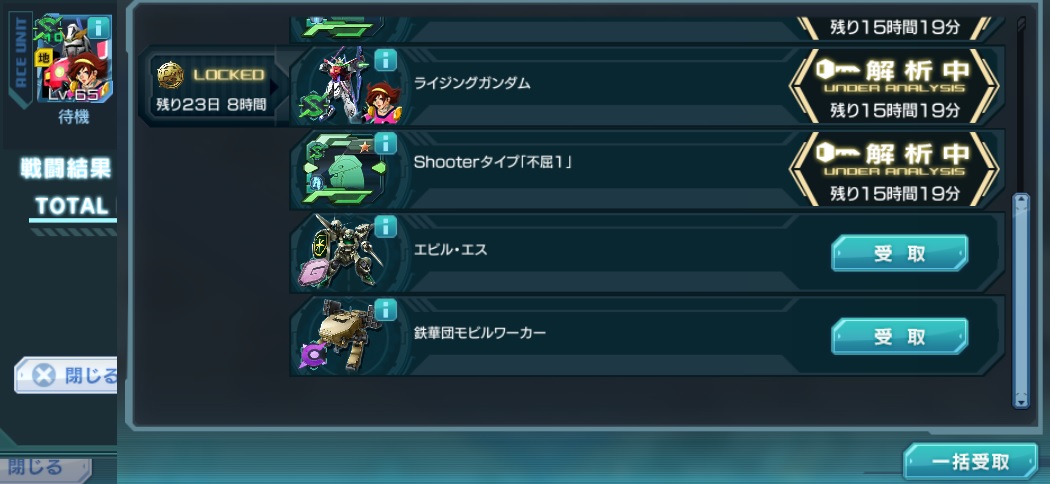Close panel with X 閉じる button

[66, 375]
